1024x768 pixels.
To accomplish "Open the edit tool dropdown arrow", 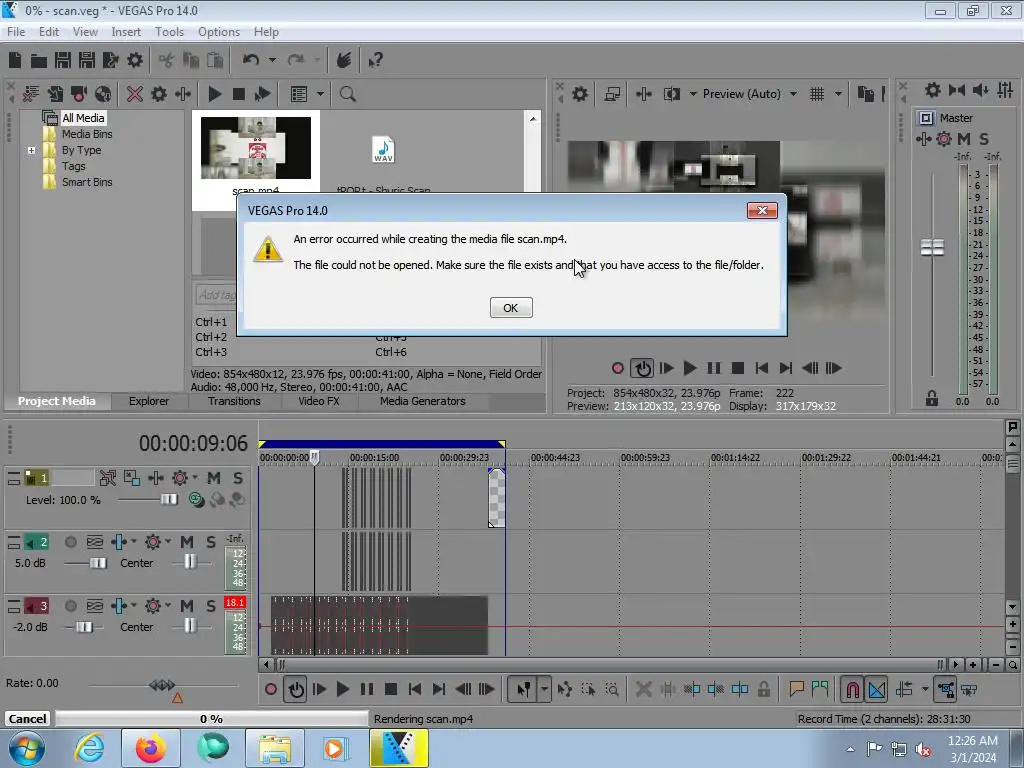I will point(544,689).
